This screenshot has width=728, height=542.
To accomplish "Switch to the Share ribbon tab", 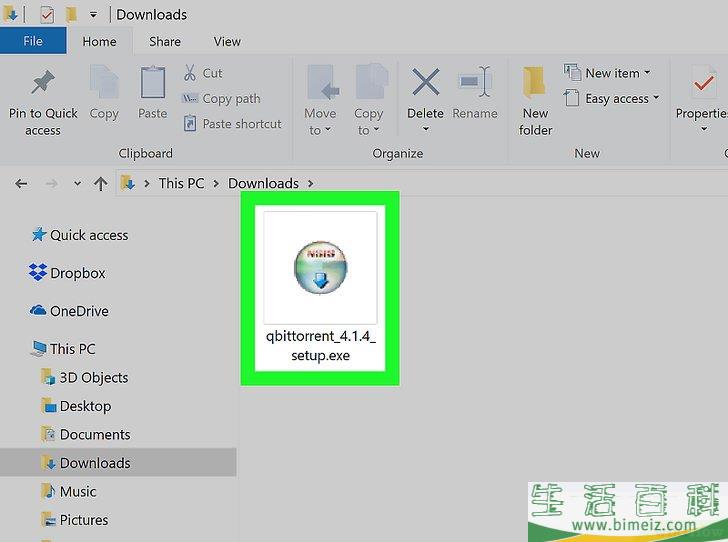I will point(165,41).
